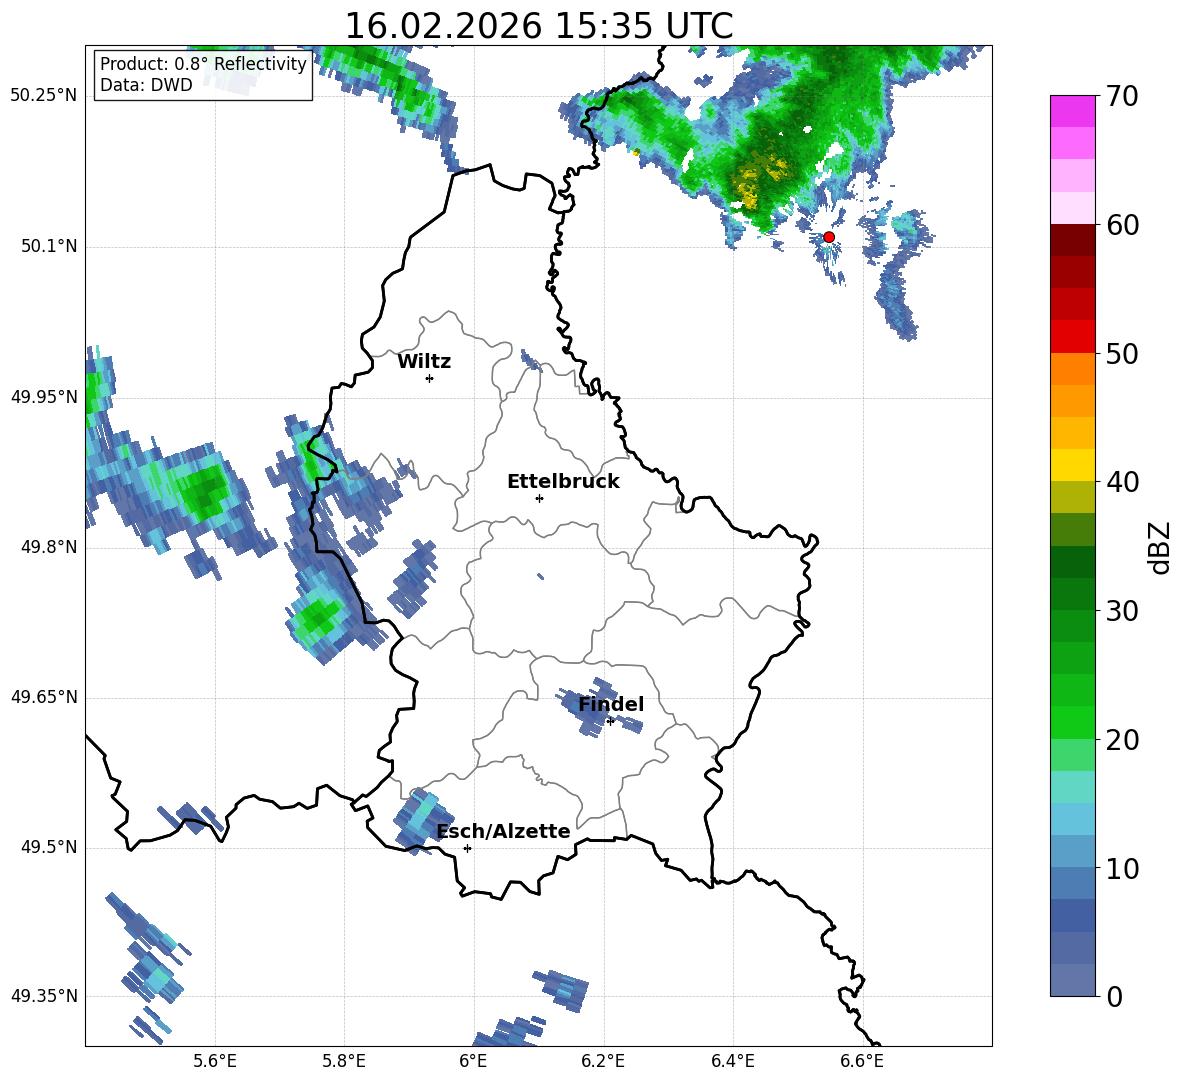Click the Esch/Alzette location cross marker
Viewport: 1184px width, 1081px height.
467,848
